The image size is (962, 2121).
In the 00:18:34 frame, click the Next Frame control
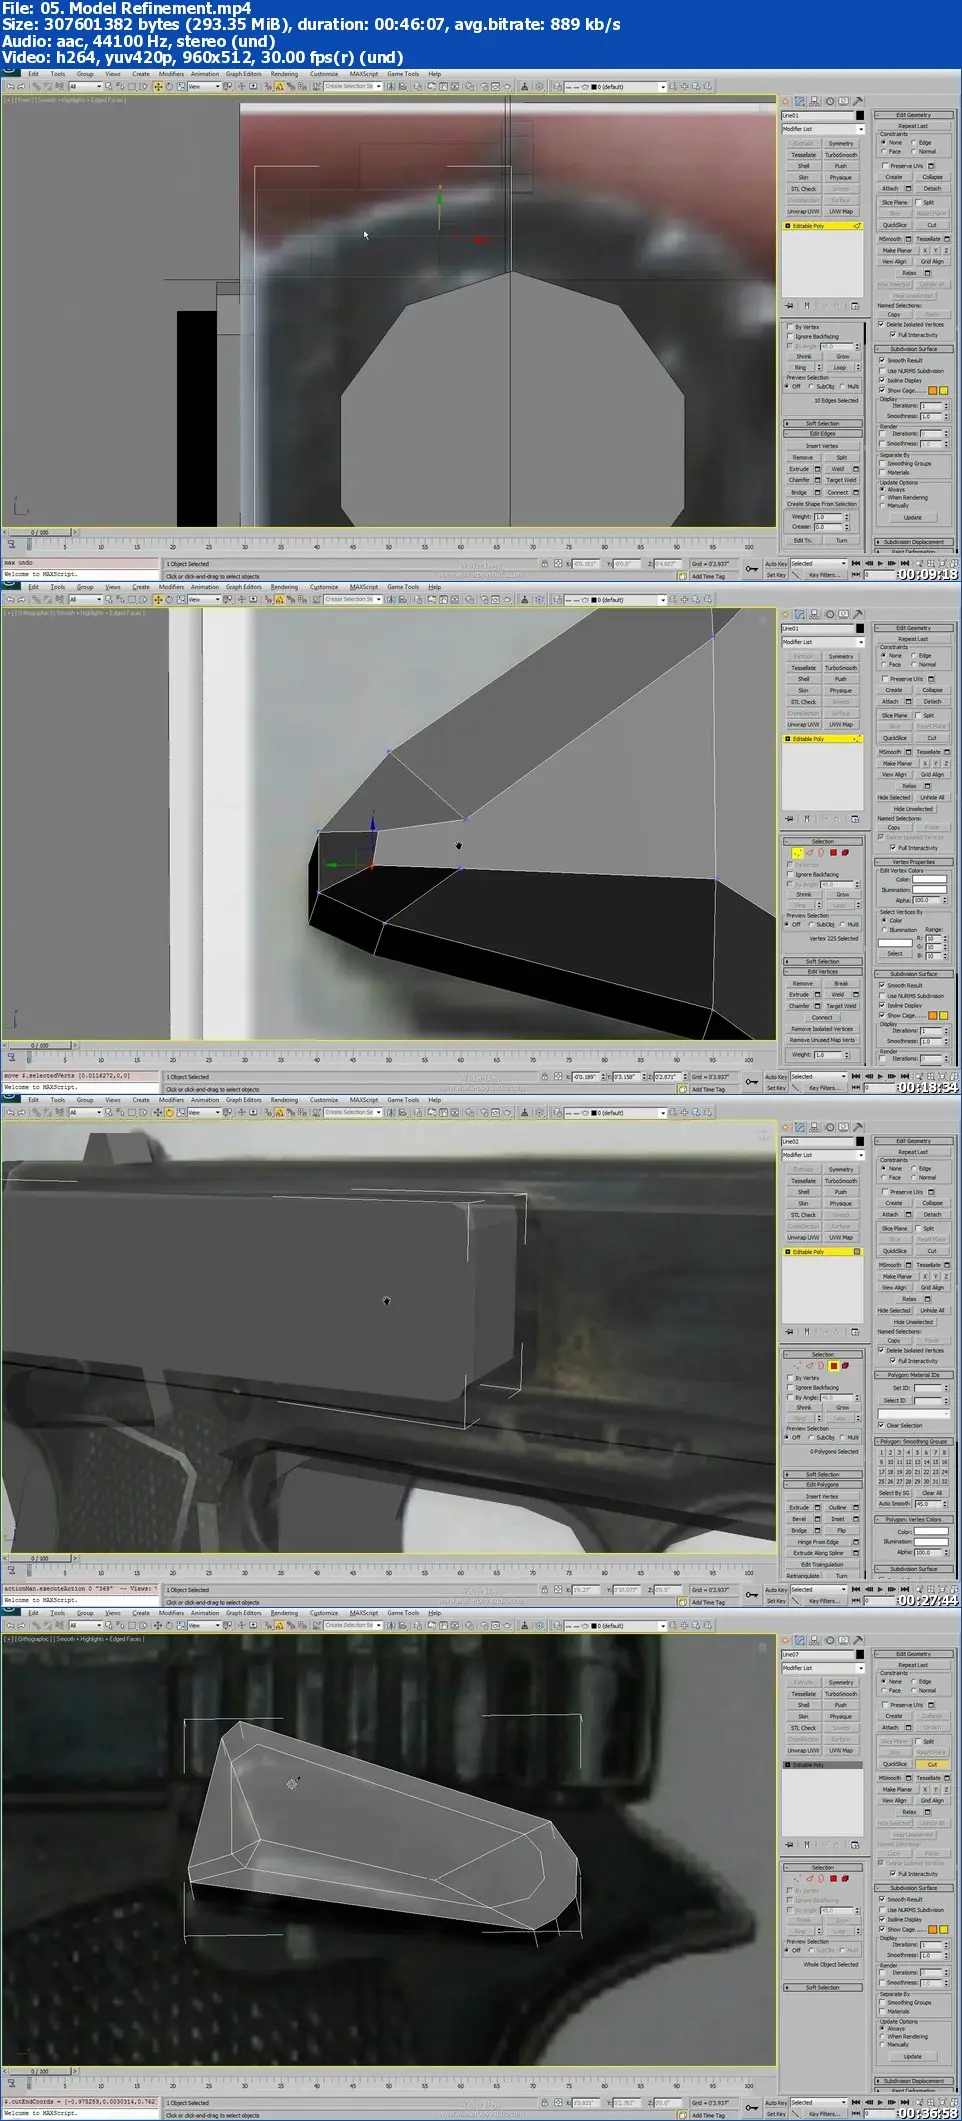[891, 1076]
